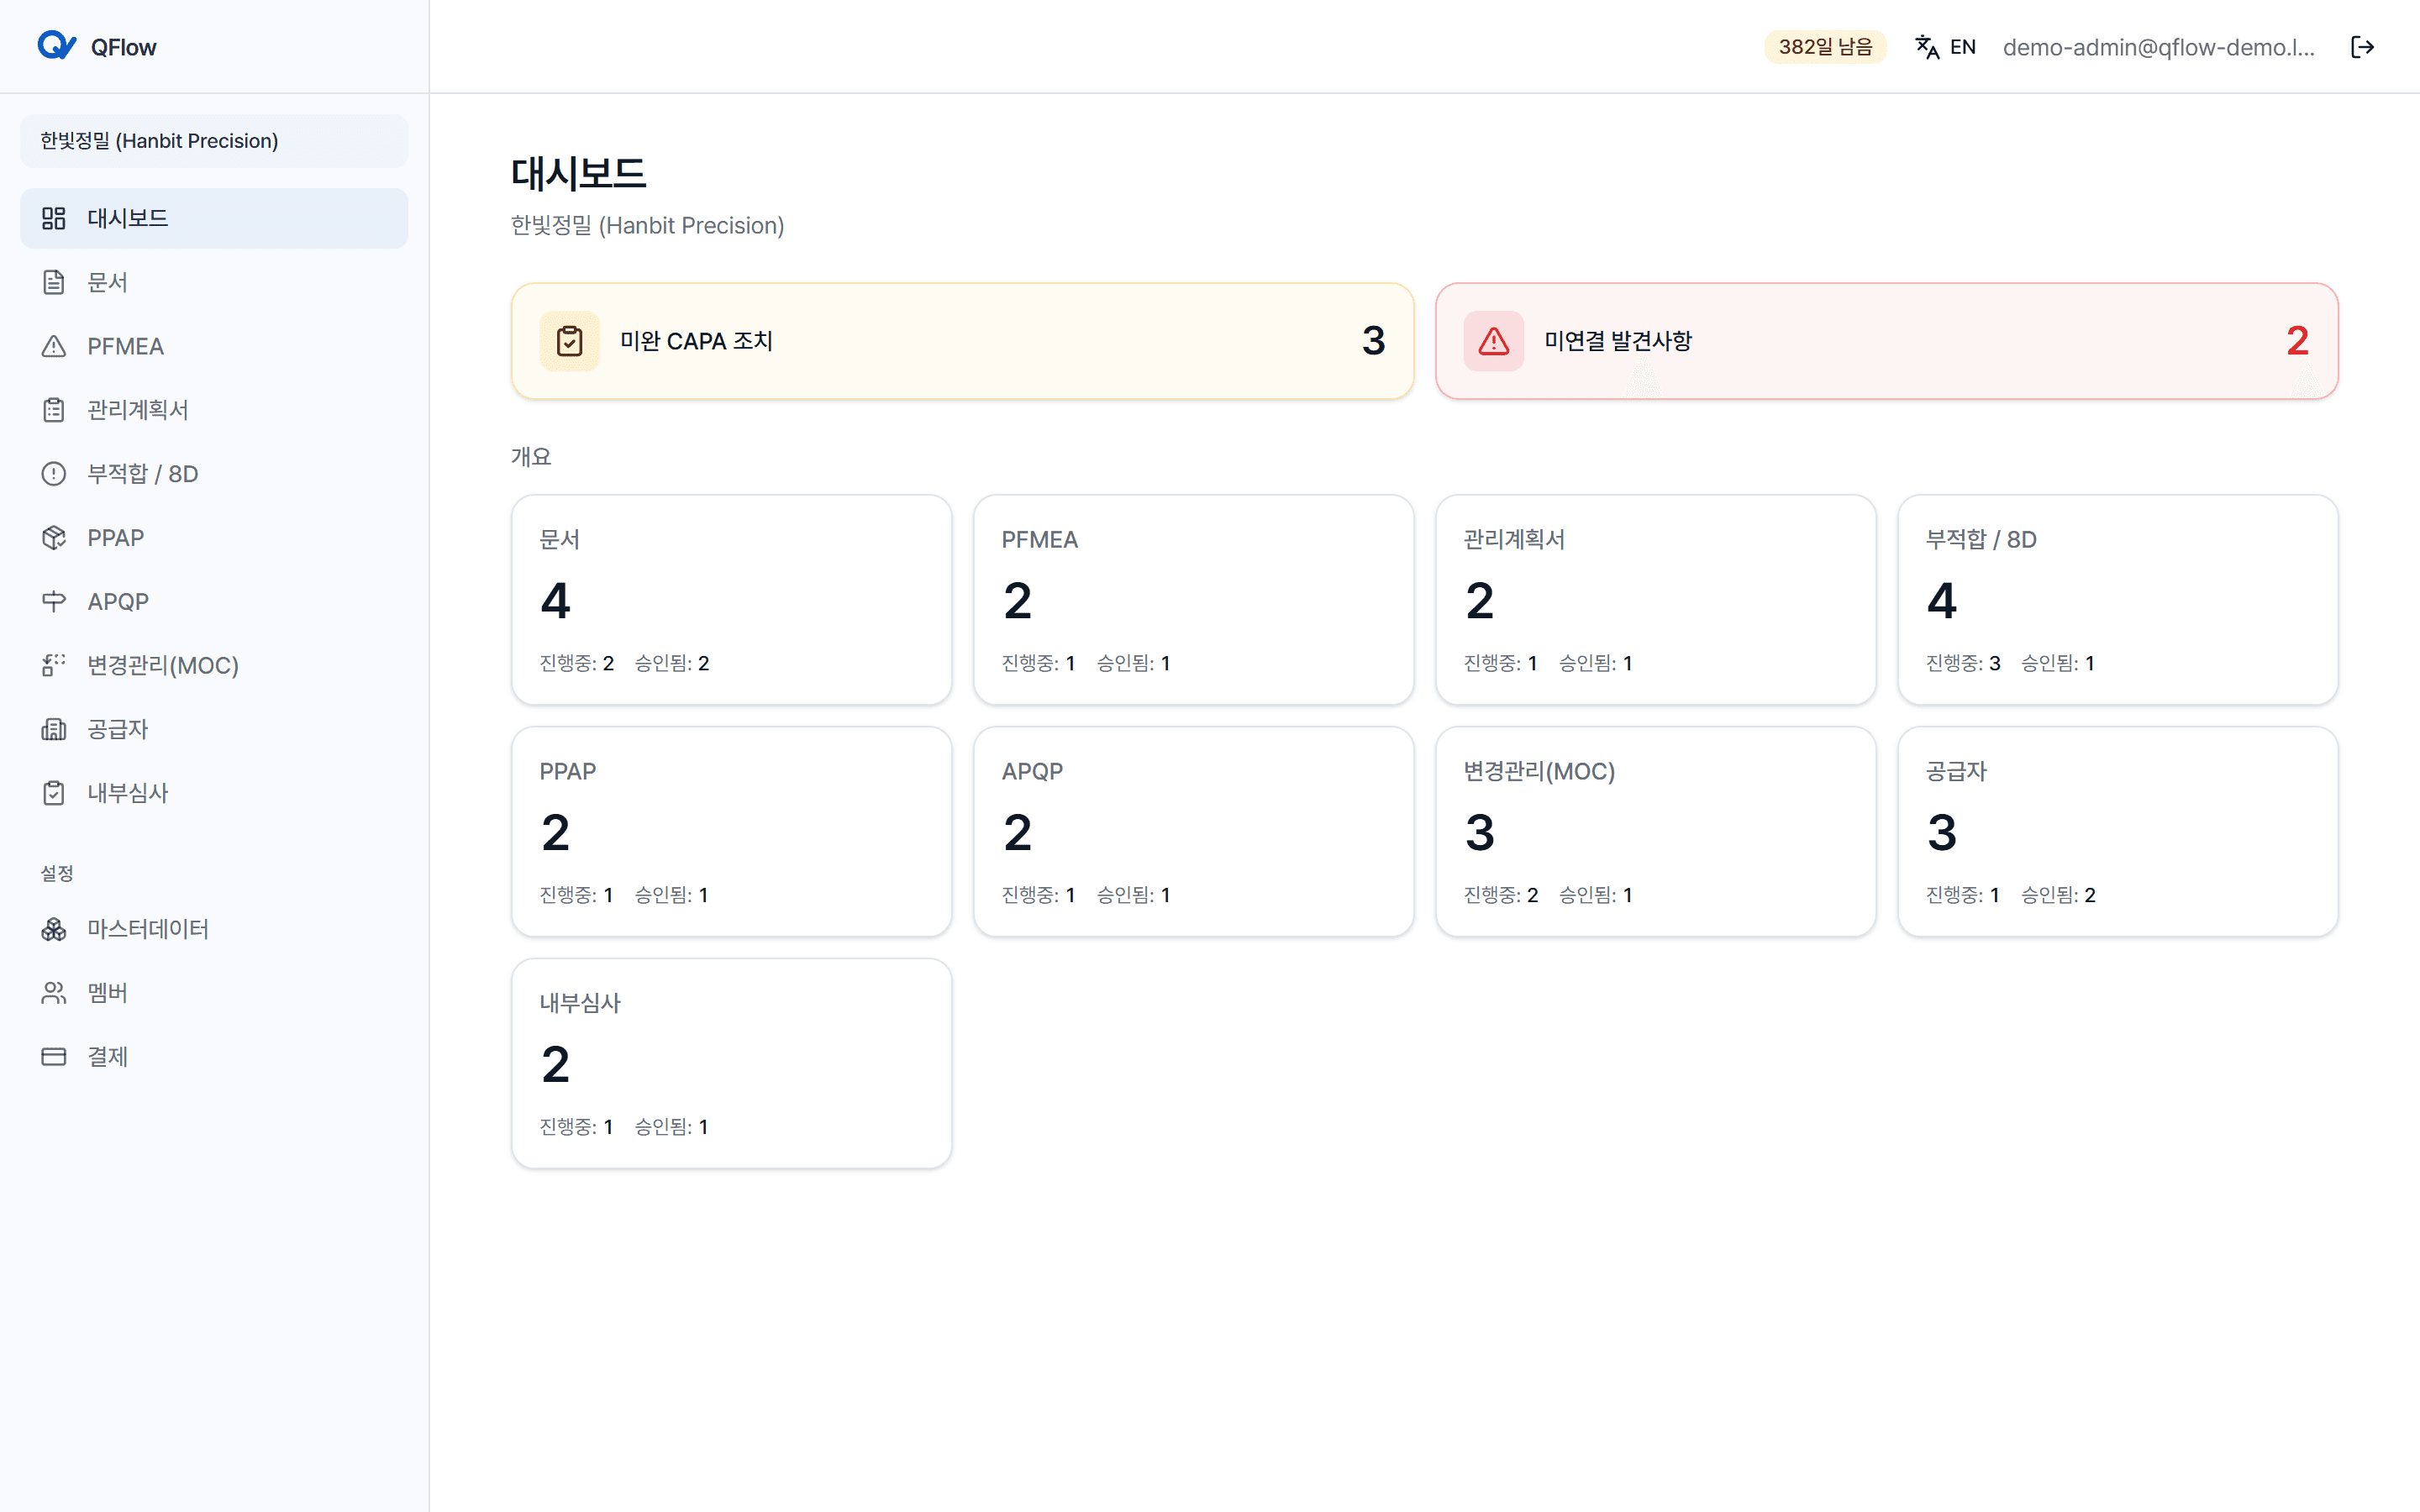Image resolution: width=2420 pixels, height=1512 pixels.
Task: Click the 멤버 users icon
Action: (54, 993)
